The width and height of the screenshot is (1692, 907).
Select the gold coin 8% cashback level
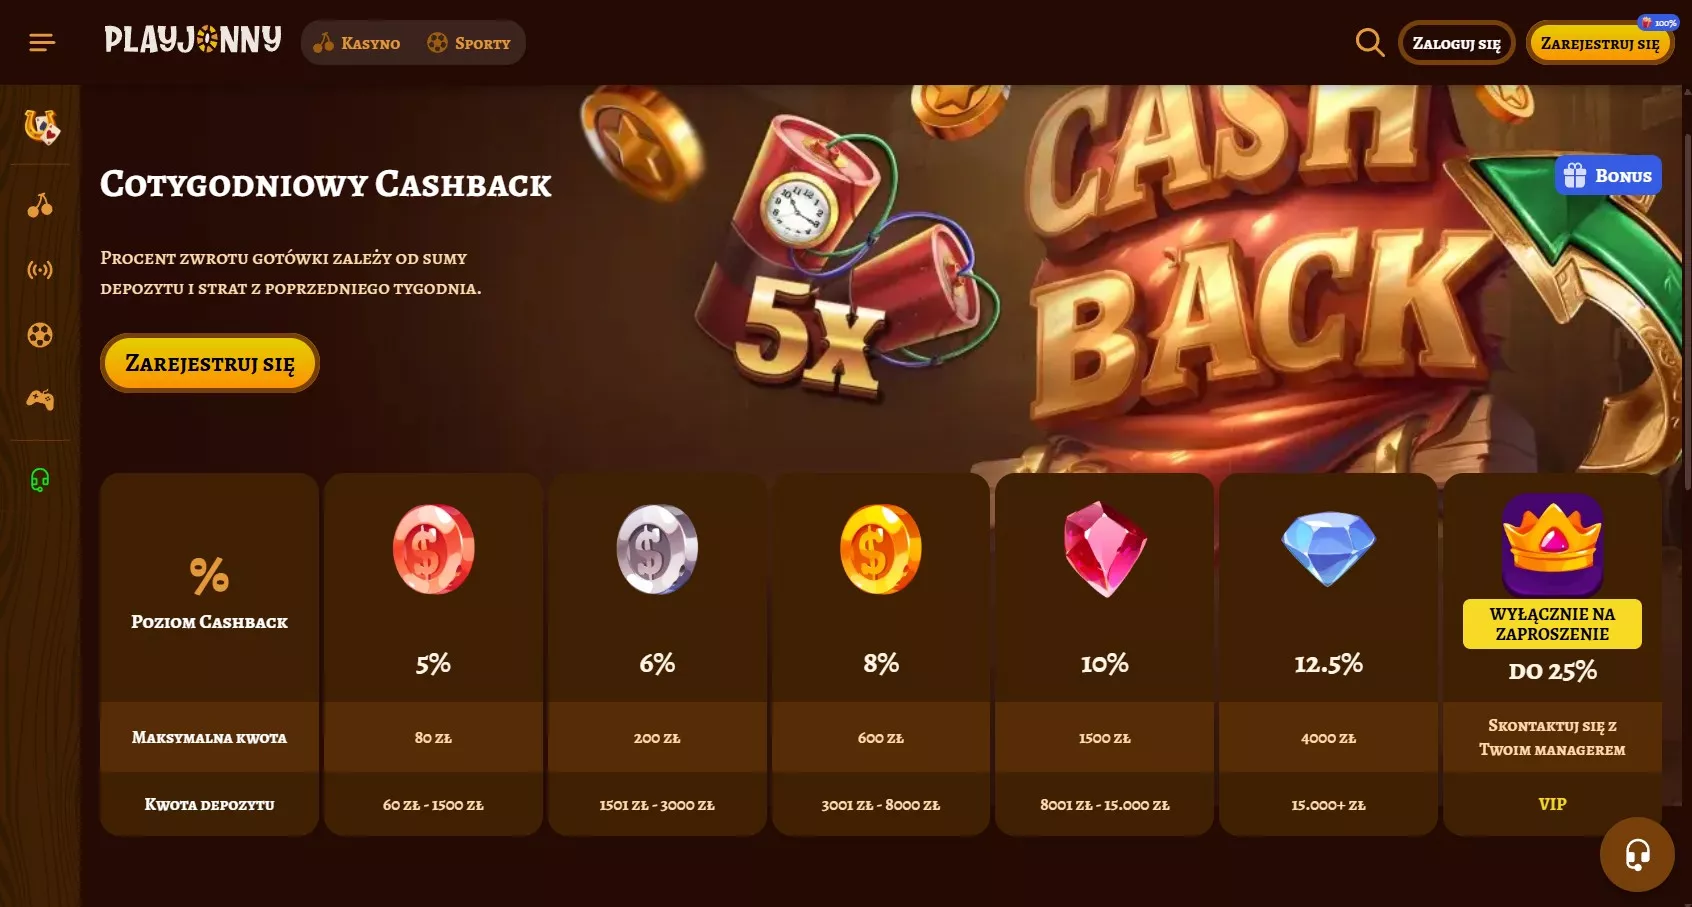coord(881,654)
